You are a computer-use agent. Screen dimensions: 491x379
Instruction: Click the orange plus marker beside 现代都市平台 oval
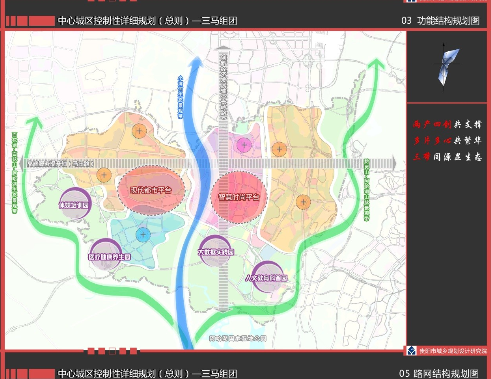[104, 175]
